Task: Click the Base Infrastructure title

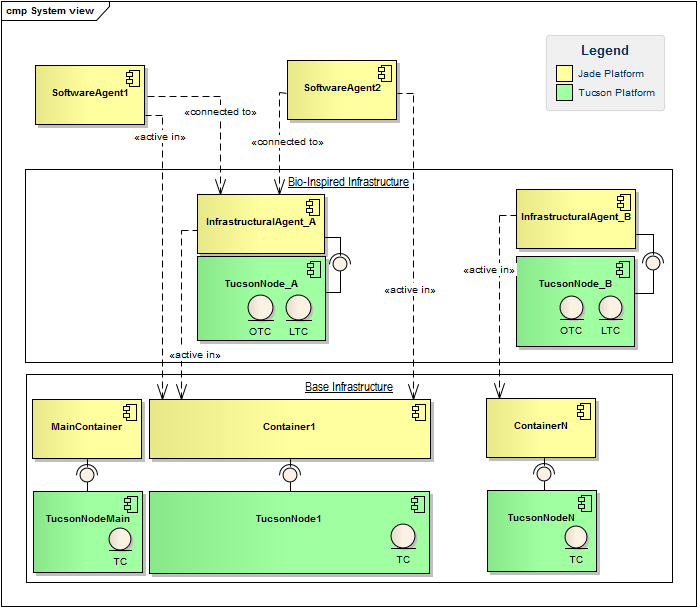Action: (349, 387)
